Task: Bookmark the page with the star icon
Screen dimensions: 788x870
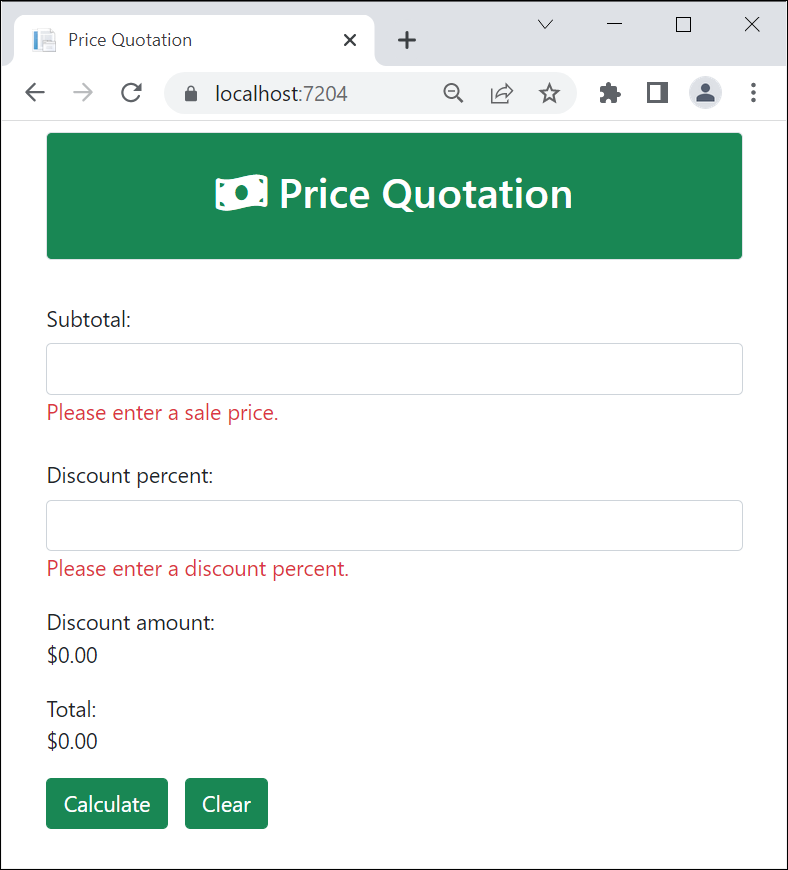Action: pos(550,92)
